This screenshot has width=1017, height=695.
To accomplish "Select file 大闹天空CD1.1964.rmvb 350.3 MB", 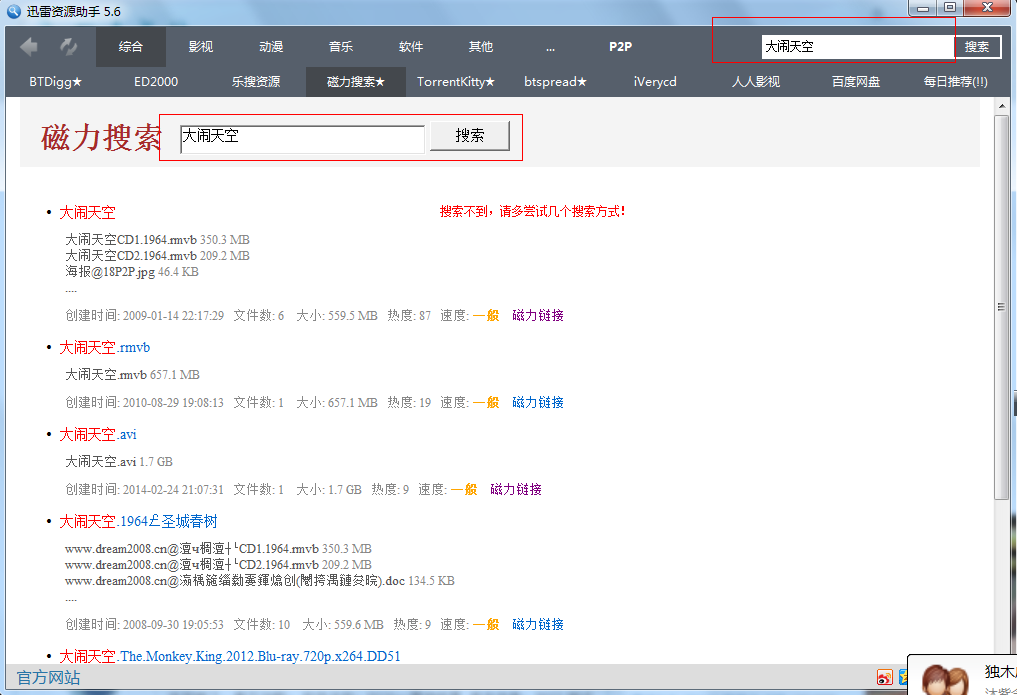I will coord(158,240).
